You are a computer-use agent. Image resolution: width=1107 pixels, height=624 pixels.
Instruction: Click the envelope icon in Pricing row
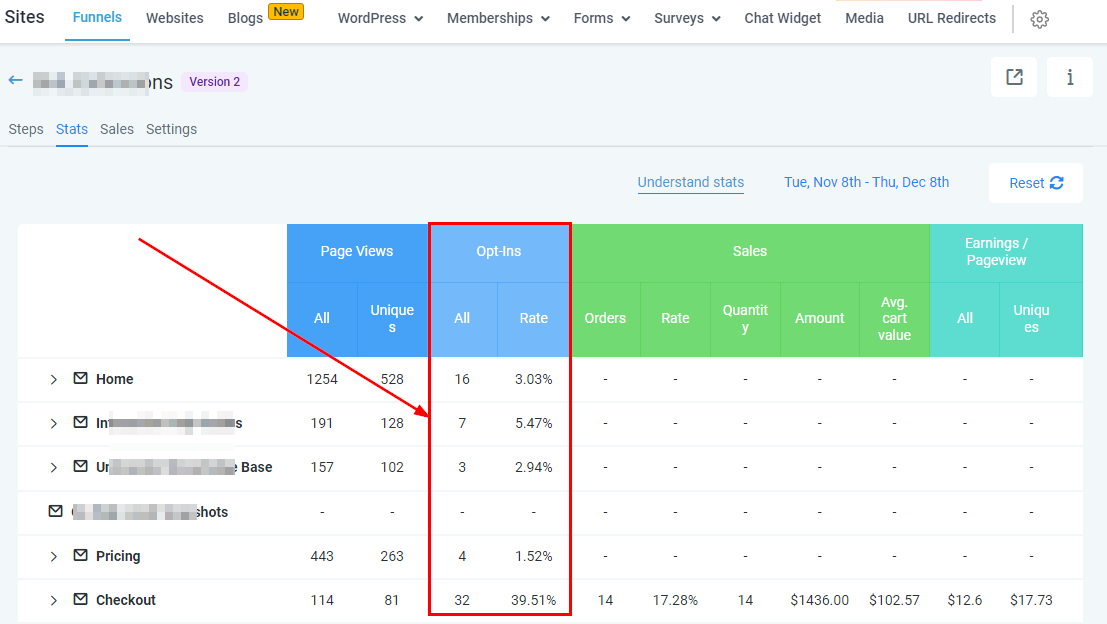tap(80, 556)
